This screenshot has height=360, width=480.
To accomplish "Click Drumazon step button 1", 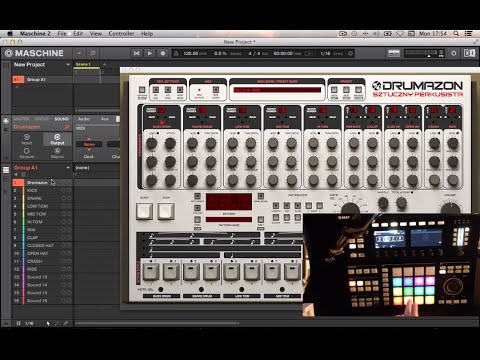I will click(x=151, y=271).
